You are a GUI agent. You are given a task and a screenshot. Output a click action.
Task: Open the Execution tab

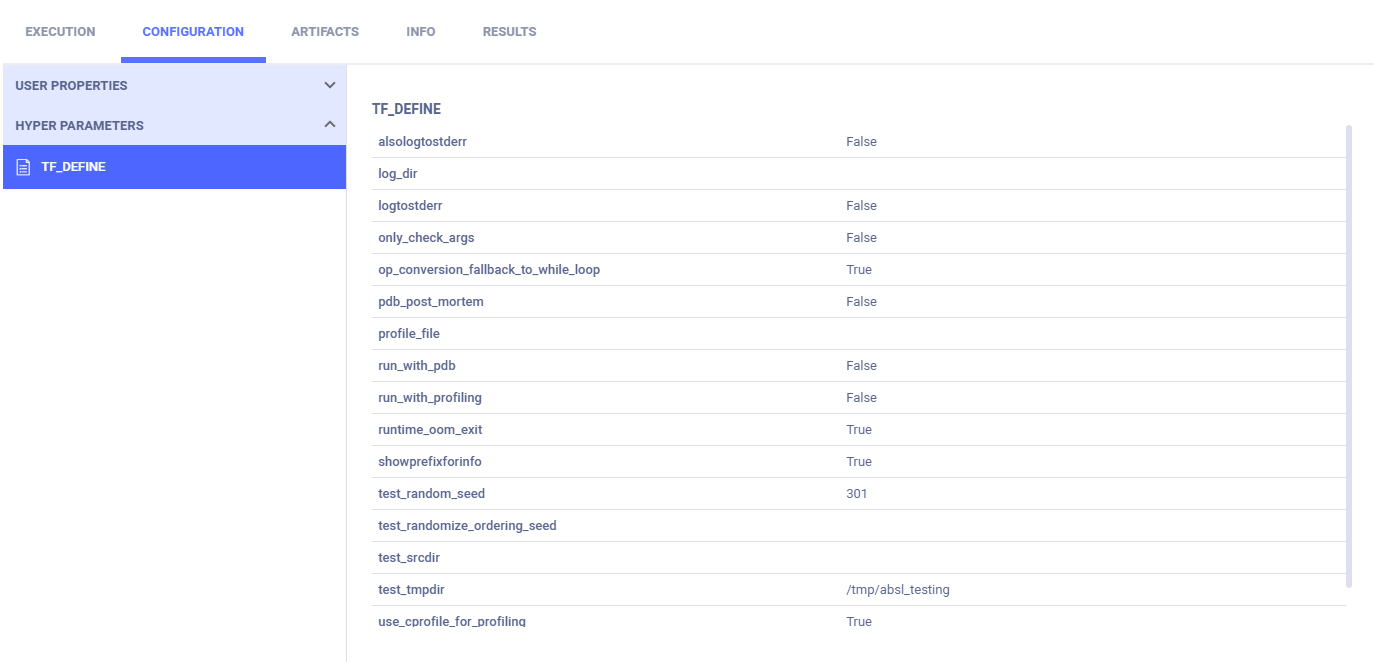pyautogui.click(x=60, y=32)
